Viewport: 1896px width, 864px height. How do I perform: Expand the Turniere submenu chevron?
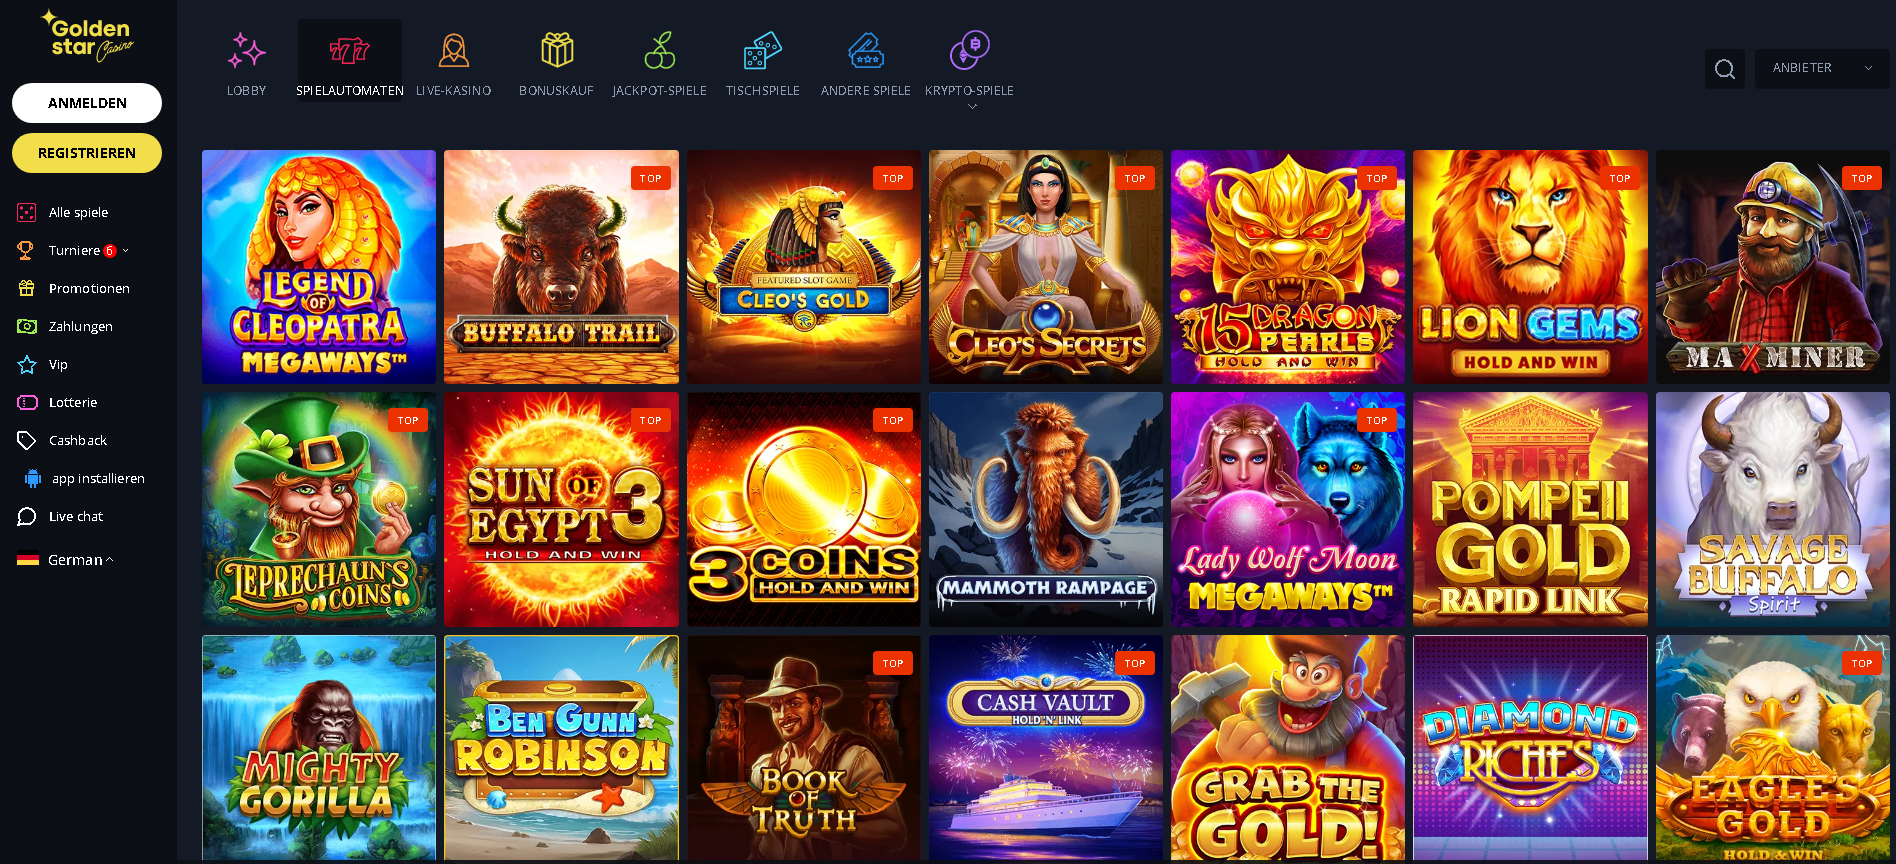point(126,250)
